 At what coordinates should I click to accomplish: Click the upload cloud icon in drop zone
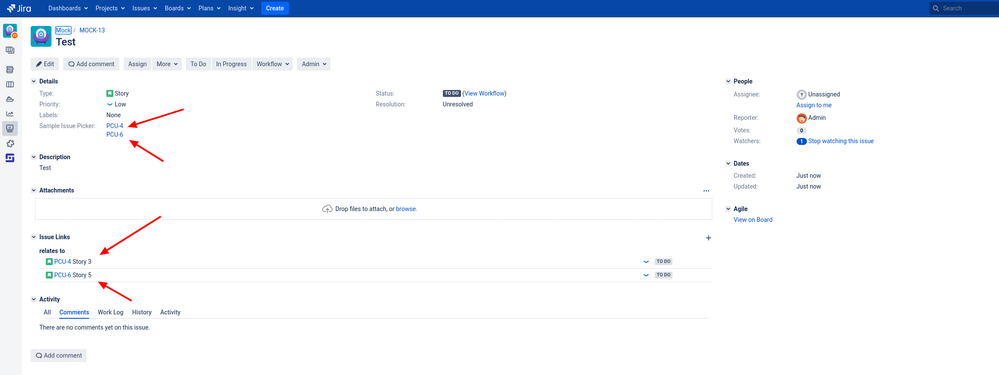click(327, 209)
